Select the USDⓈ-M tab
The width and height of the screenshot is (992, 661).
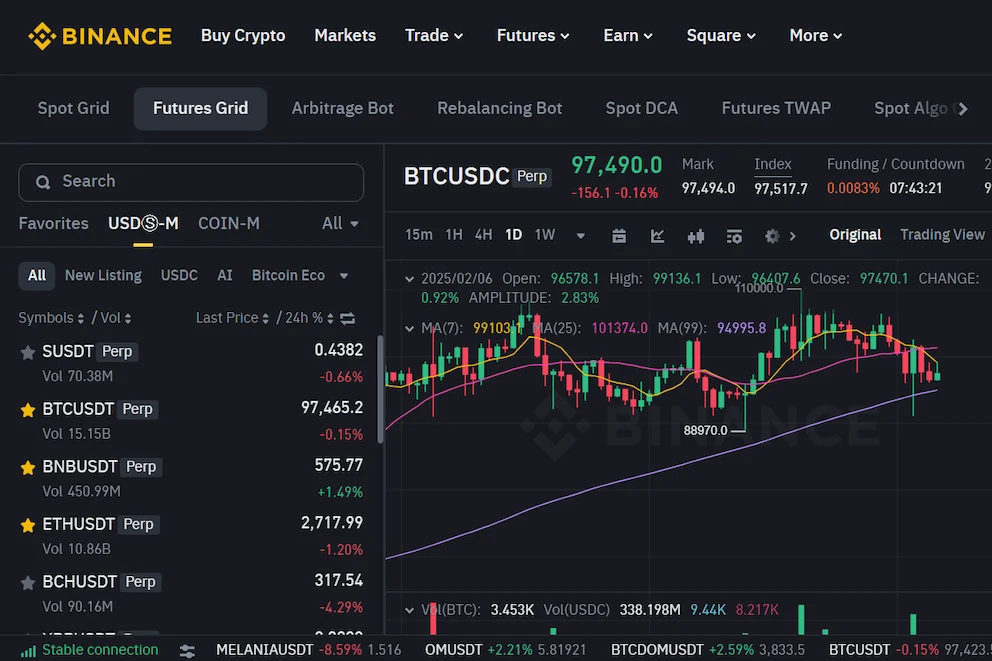coord(143,223)
